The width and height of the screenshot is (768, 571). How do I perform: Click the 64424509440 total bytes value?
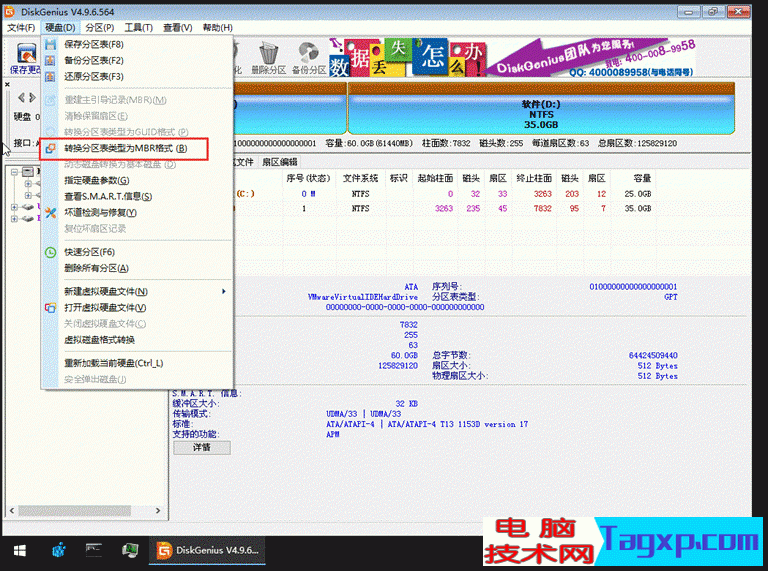point(653,356)
